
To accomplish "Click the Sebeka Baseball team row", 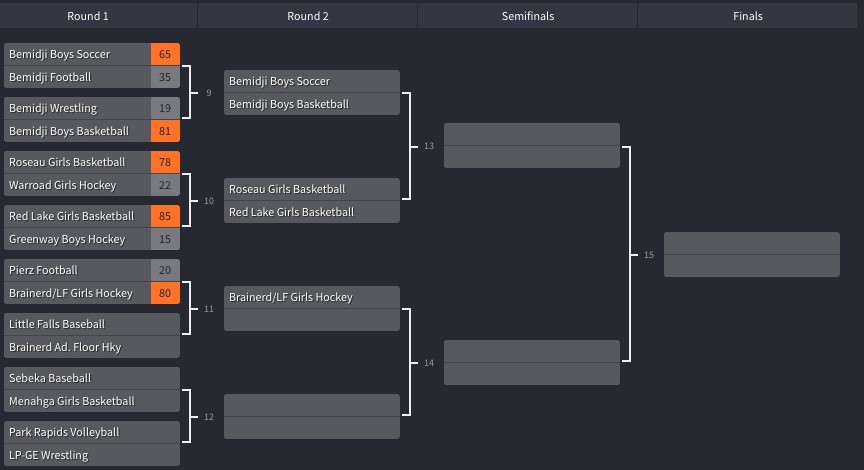I will 91,378.
